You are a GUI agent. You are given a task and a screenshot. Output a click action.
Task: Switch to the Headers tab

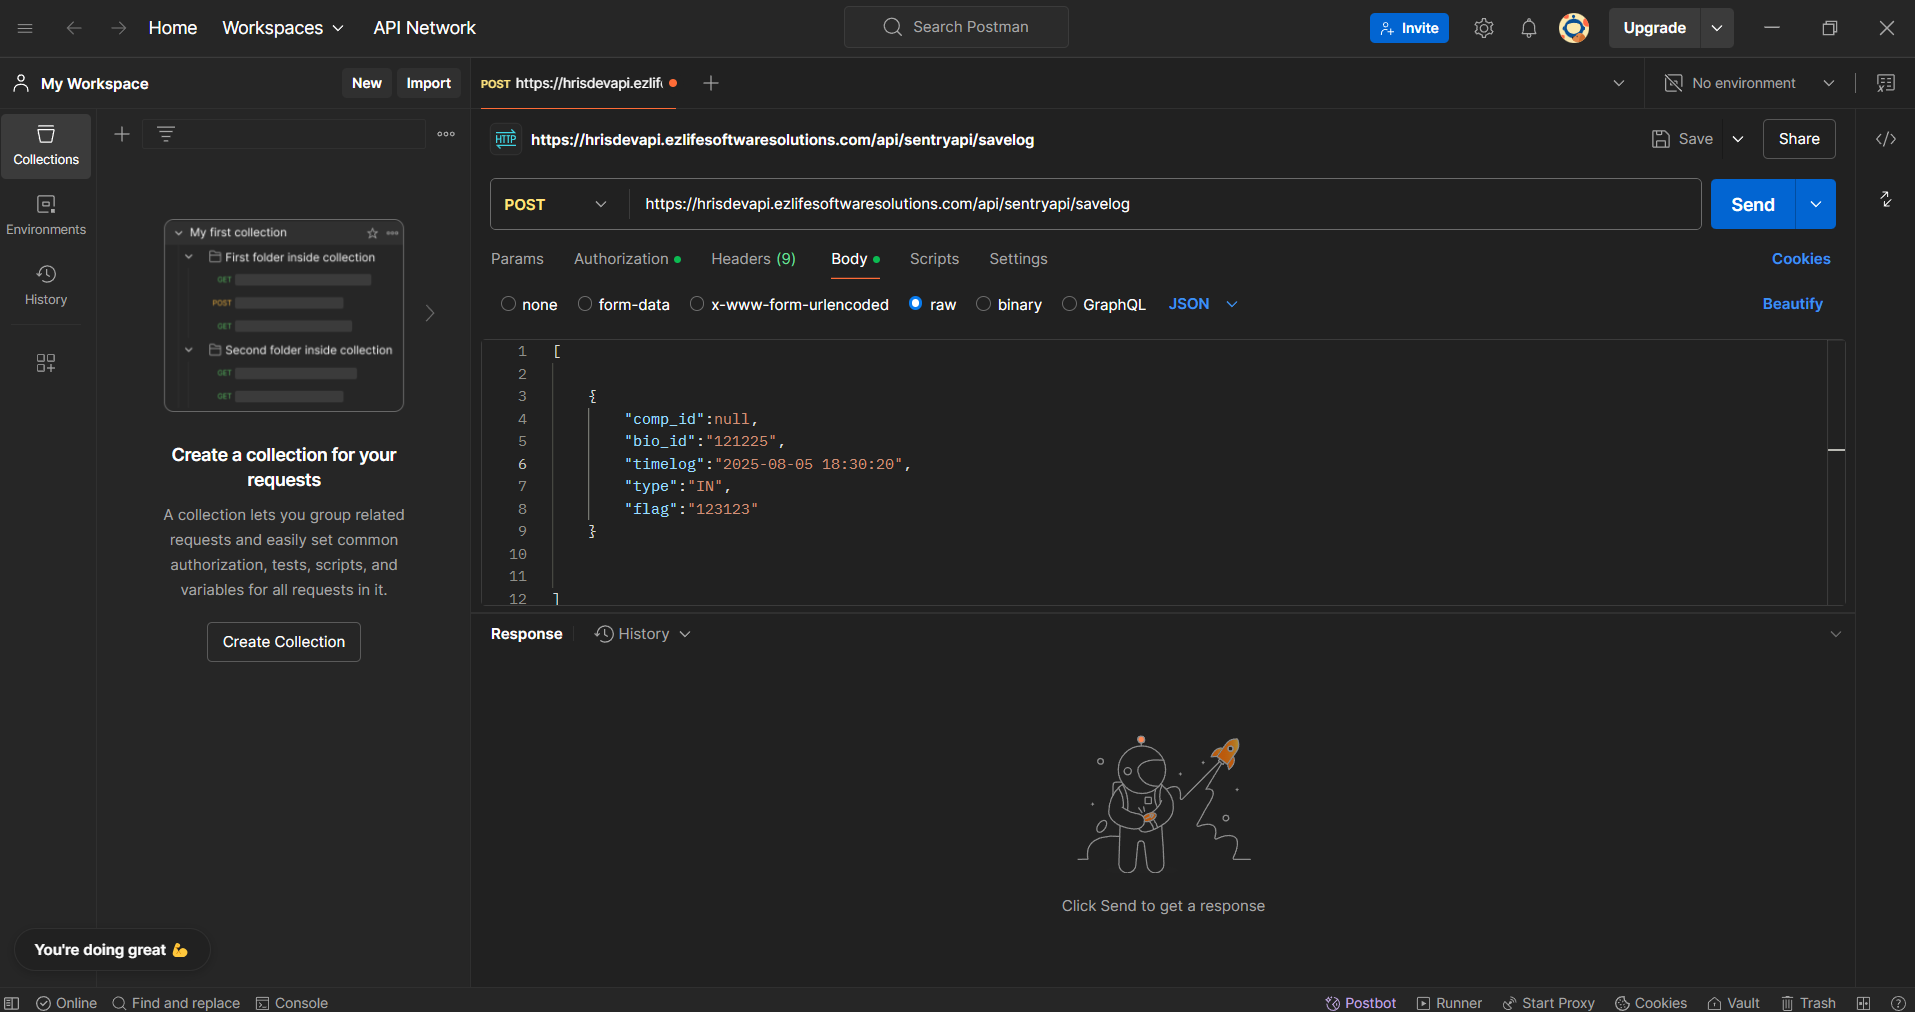click(753, 259)
